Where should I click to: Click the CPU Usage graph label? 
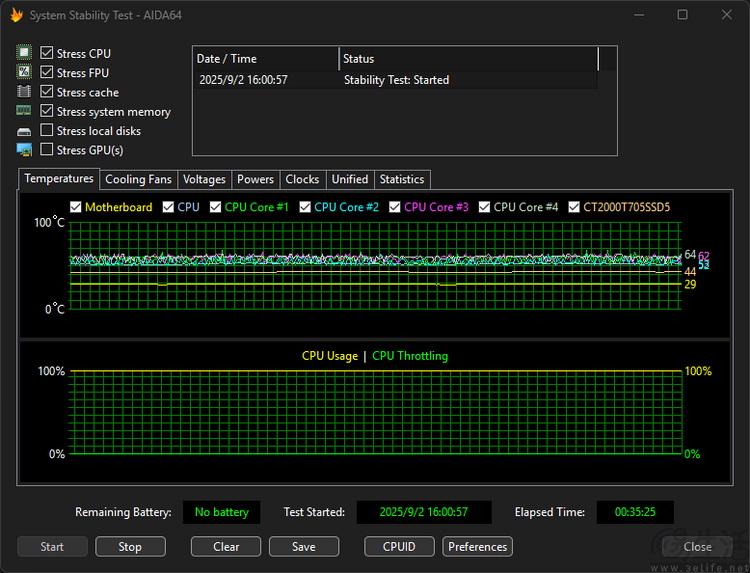pyautogui.click(x=330, y=356)
